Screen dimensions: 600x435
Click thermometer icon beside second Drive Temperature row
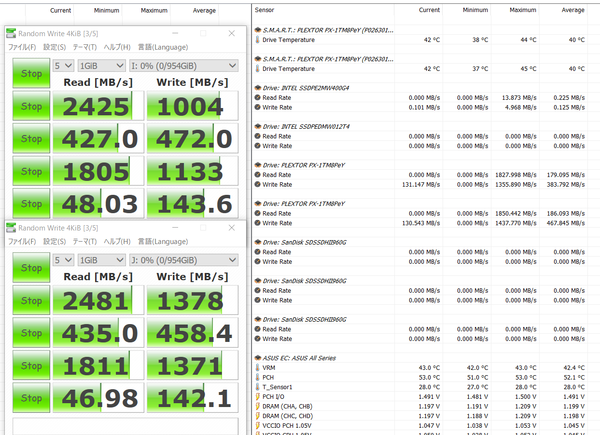coord(258,69)
